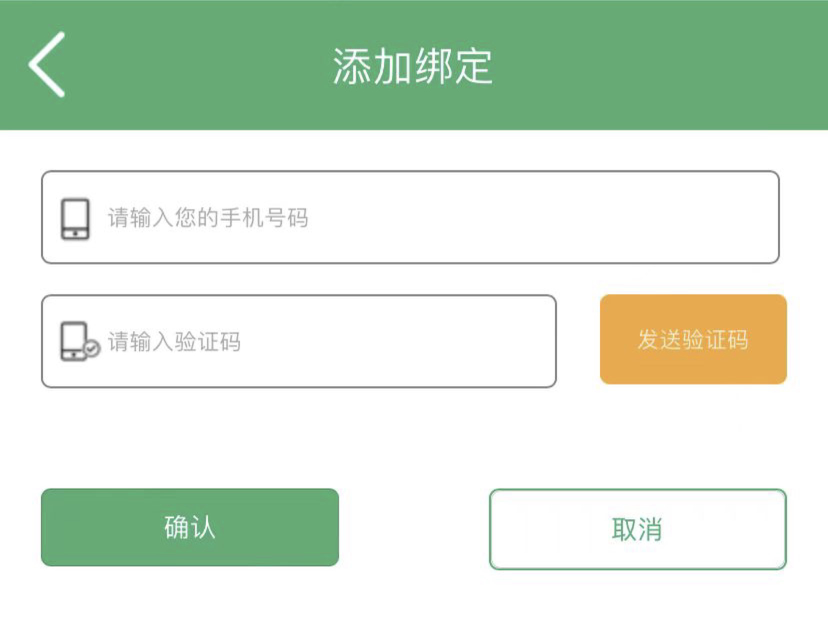
Task: Confirm binding with the green 确认 button
Action: click(x=190, y=527)
